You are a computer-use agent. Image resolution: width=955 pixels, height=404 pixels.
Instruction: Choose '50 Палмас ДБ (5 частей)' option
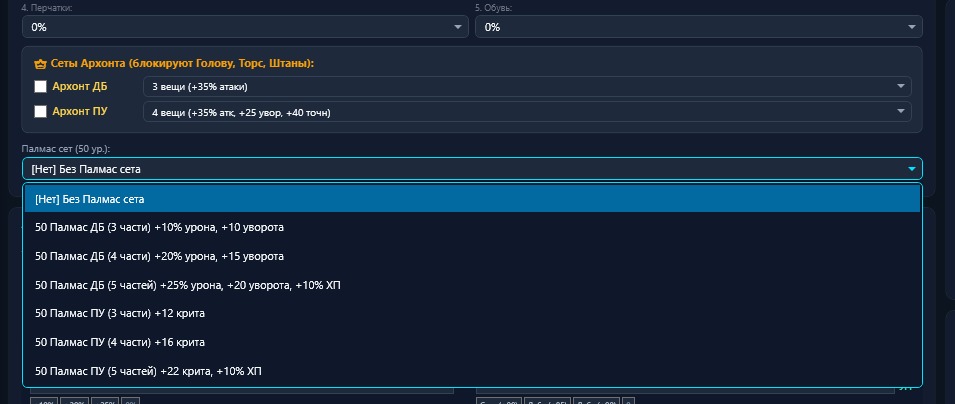click(472, 285)
